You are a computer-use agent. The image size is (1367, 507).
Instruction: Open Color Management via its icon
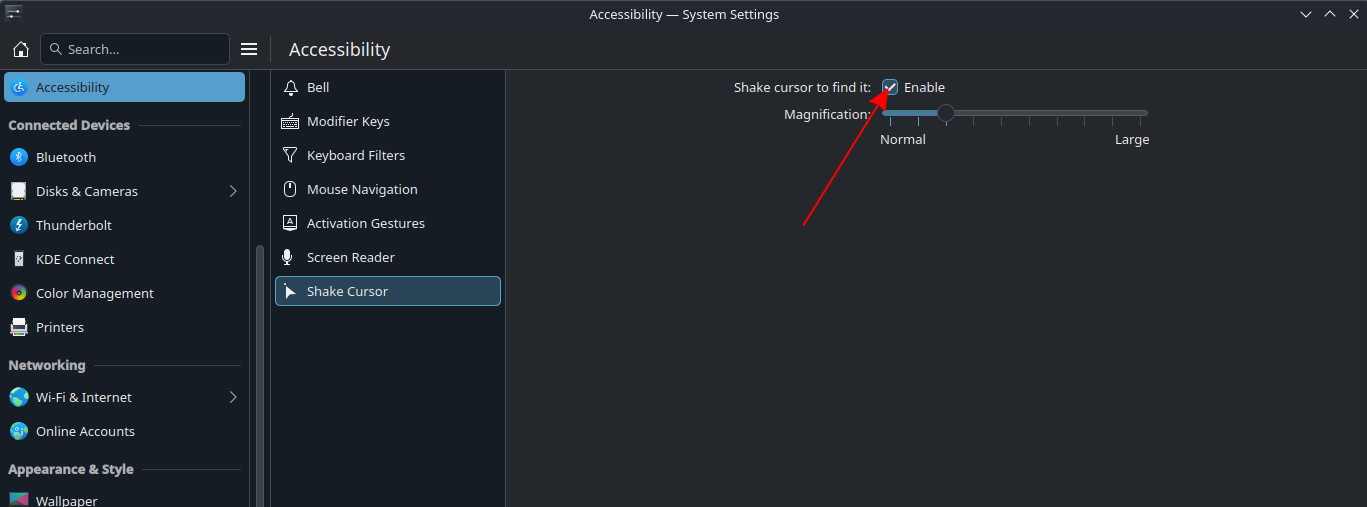click(18, 293)
